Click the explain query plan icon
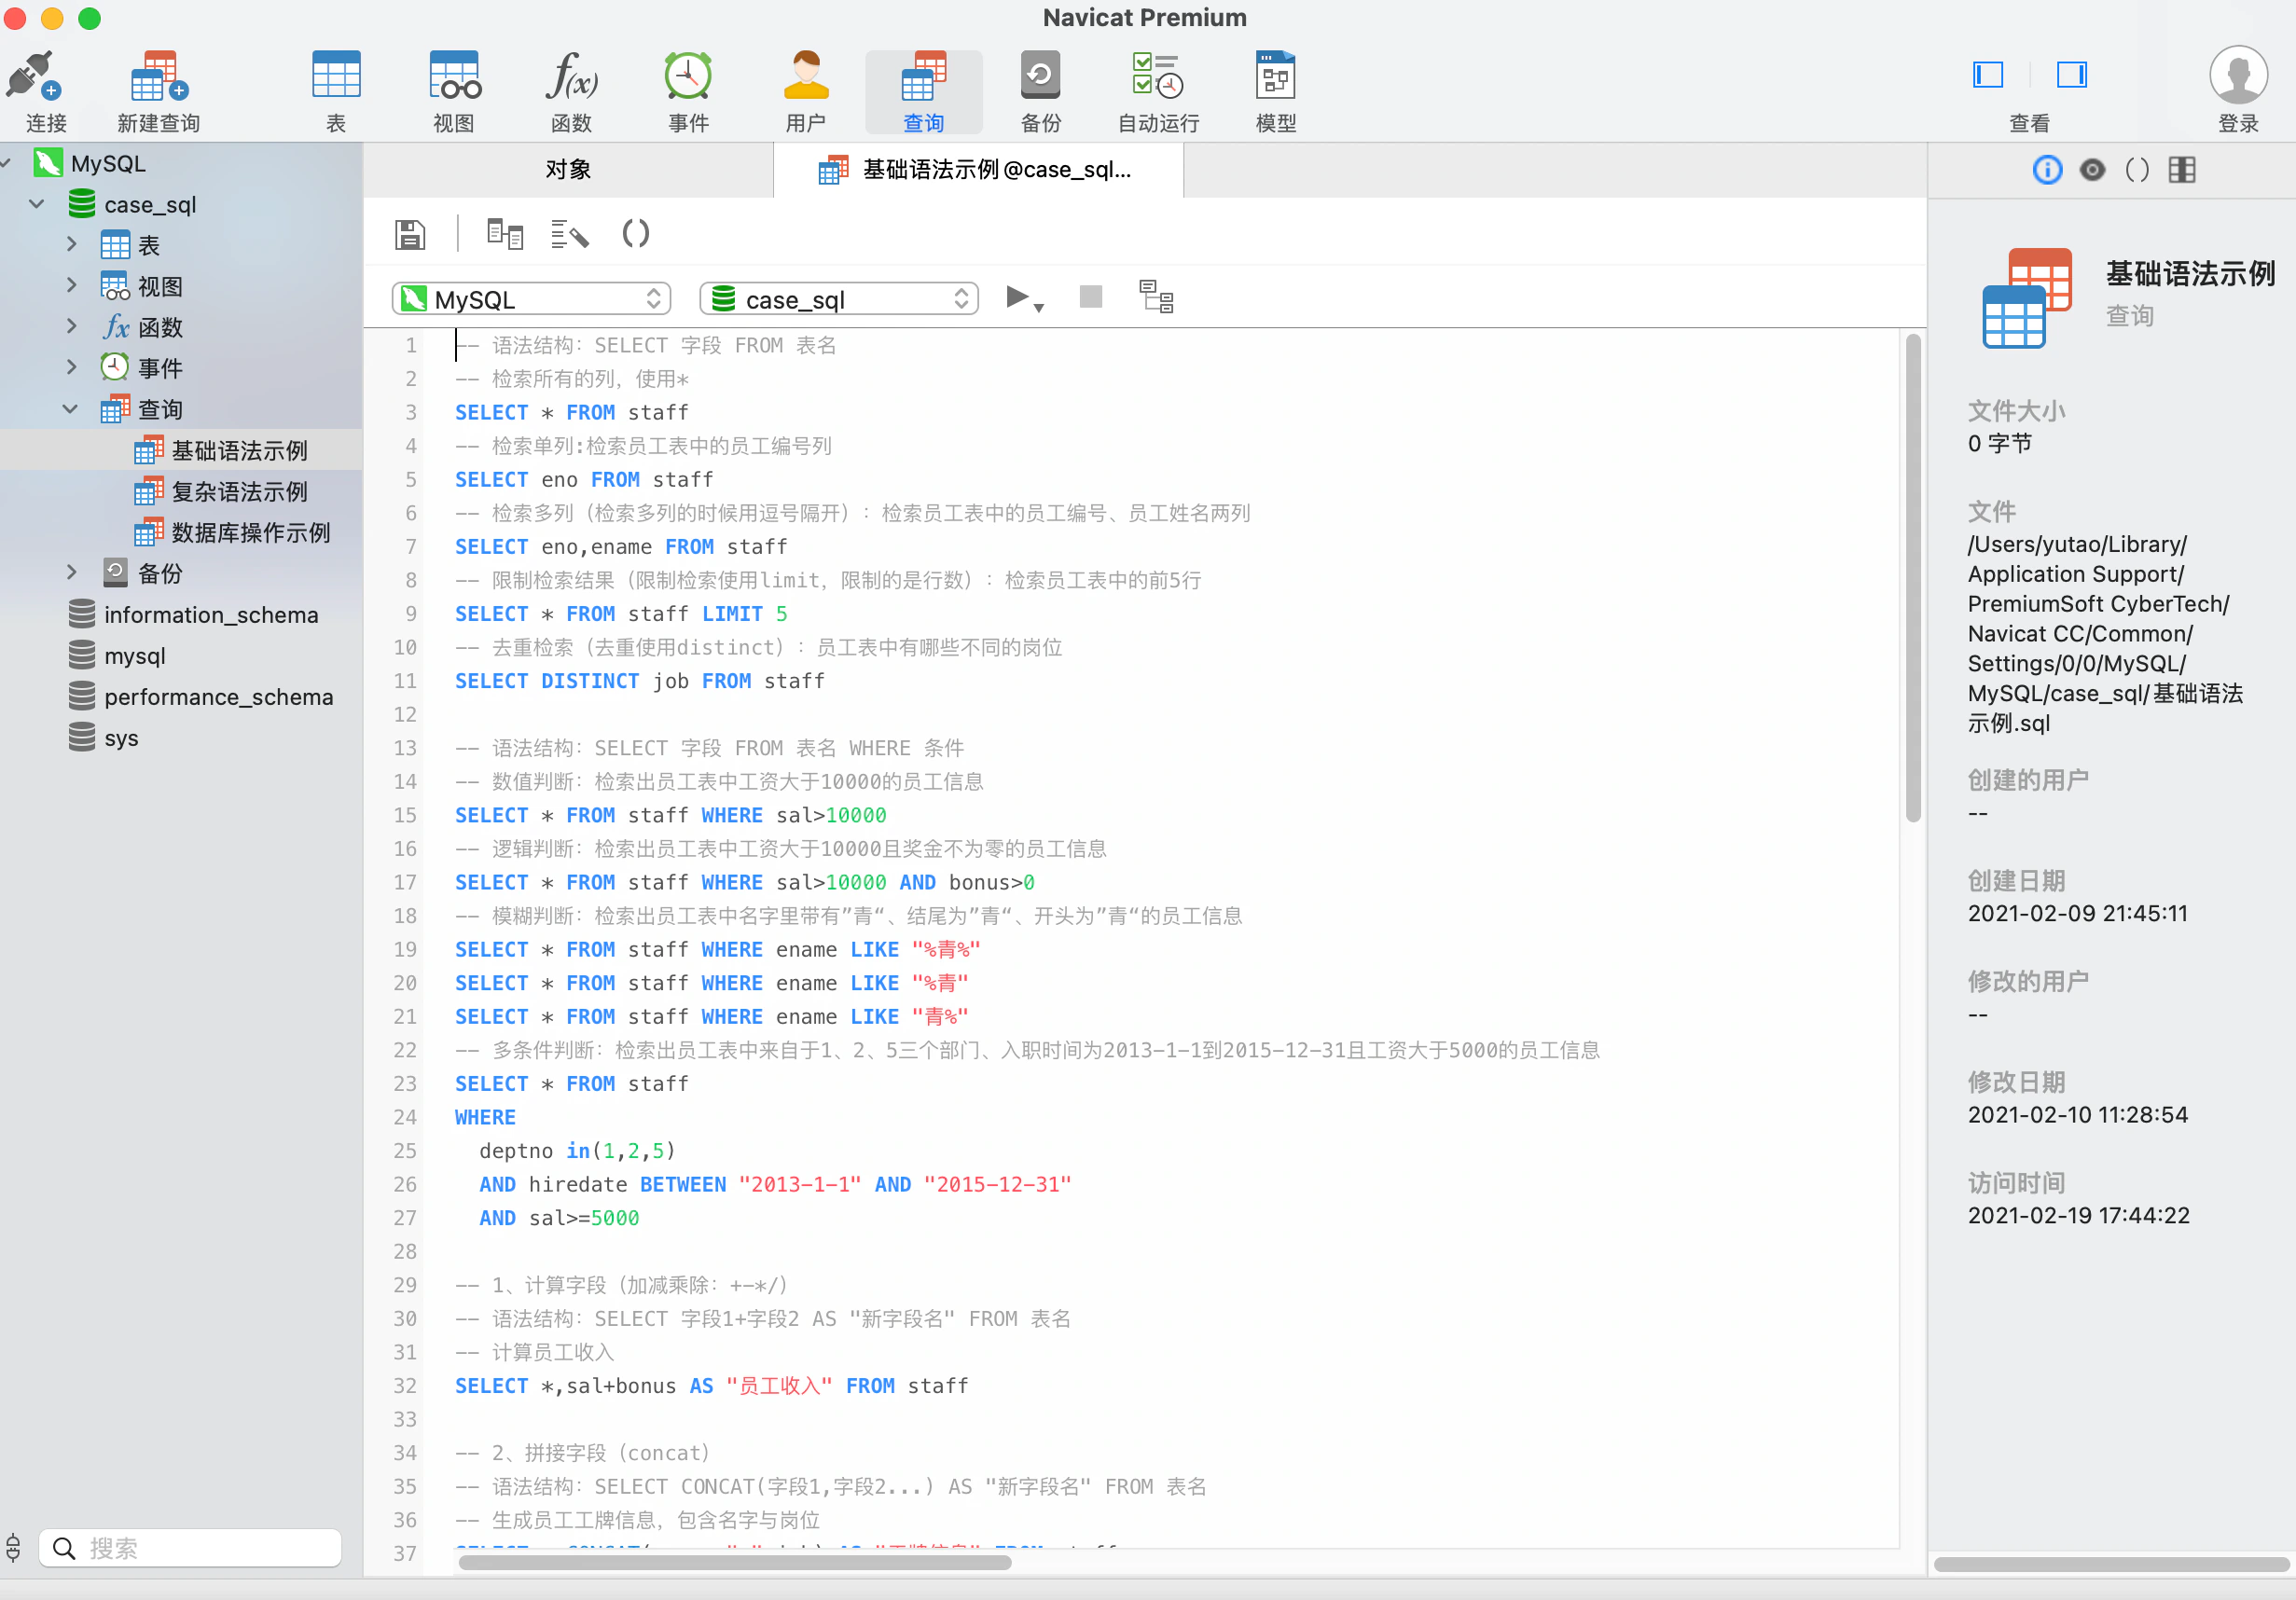 click(x=1157, y=297)
